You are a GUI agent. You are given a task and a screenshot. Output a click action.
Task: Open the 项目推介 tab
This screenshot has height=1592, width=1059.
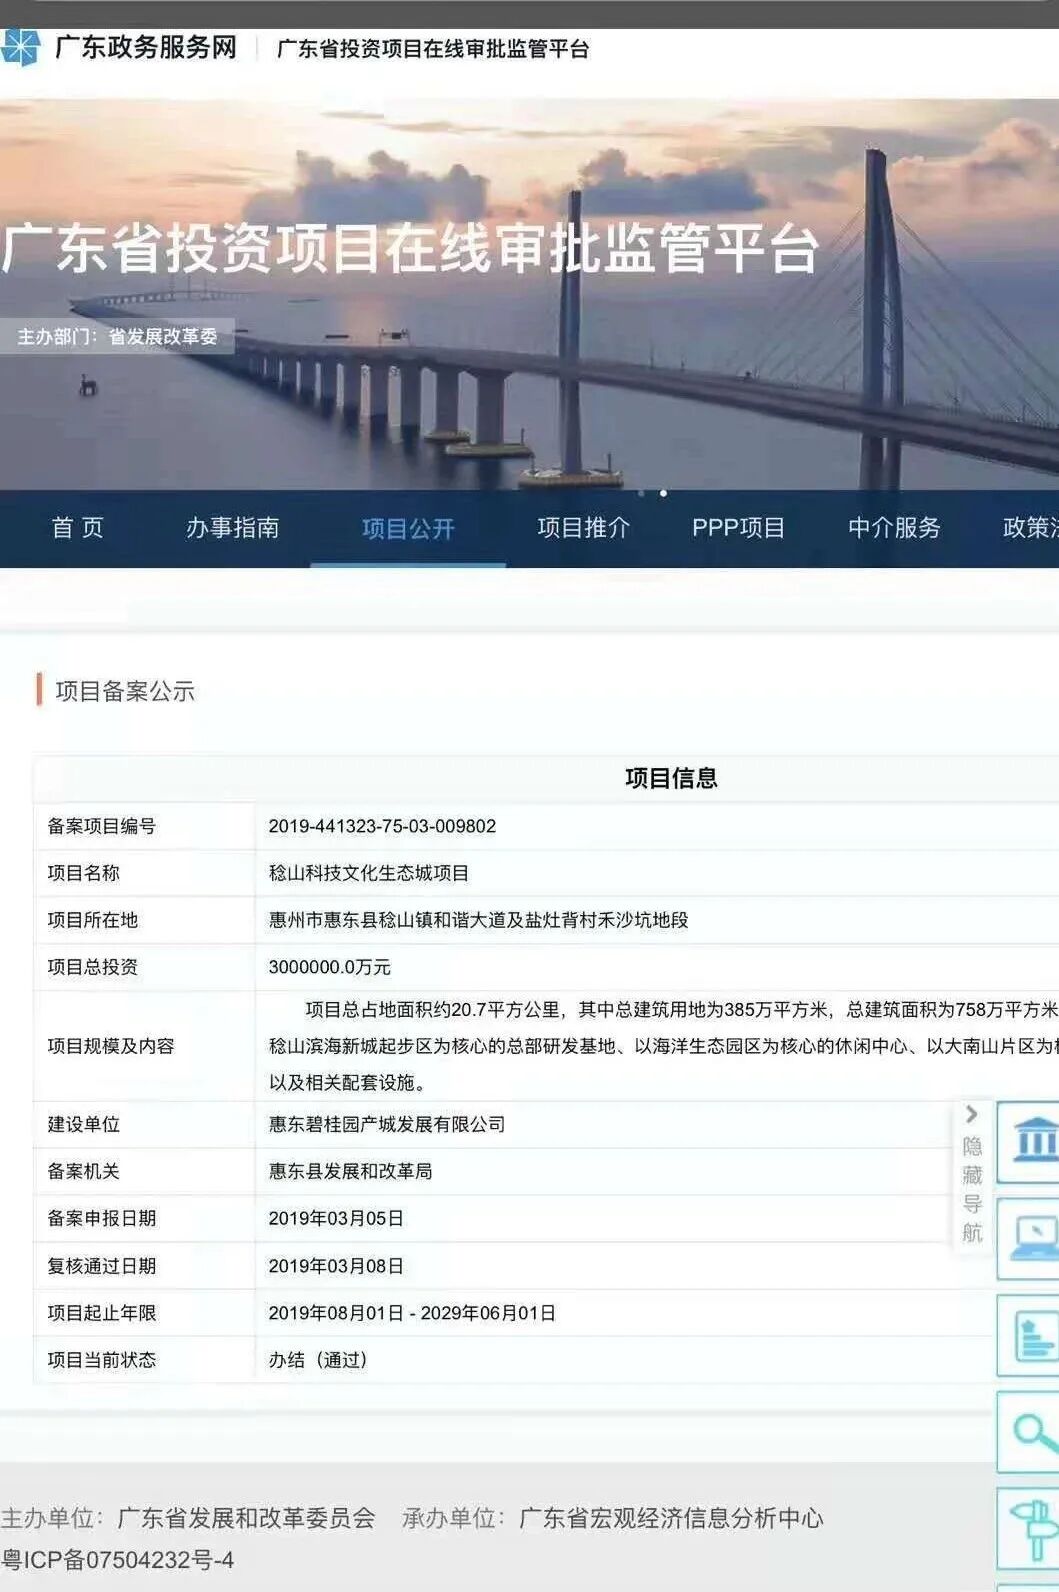(584, 528)
